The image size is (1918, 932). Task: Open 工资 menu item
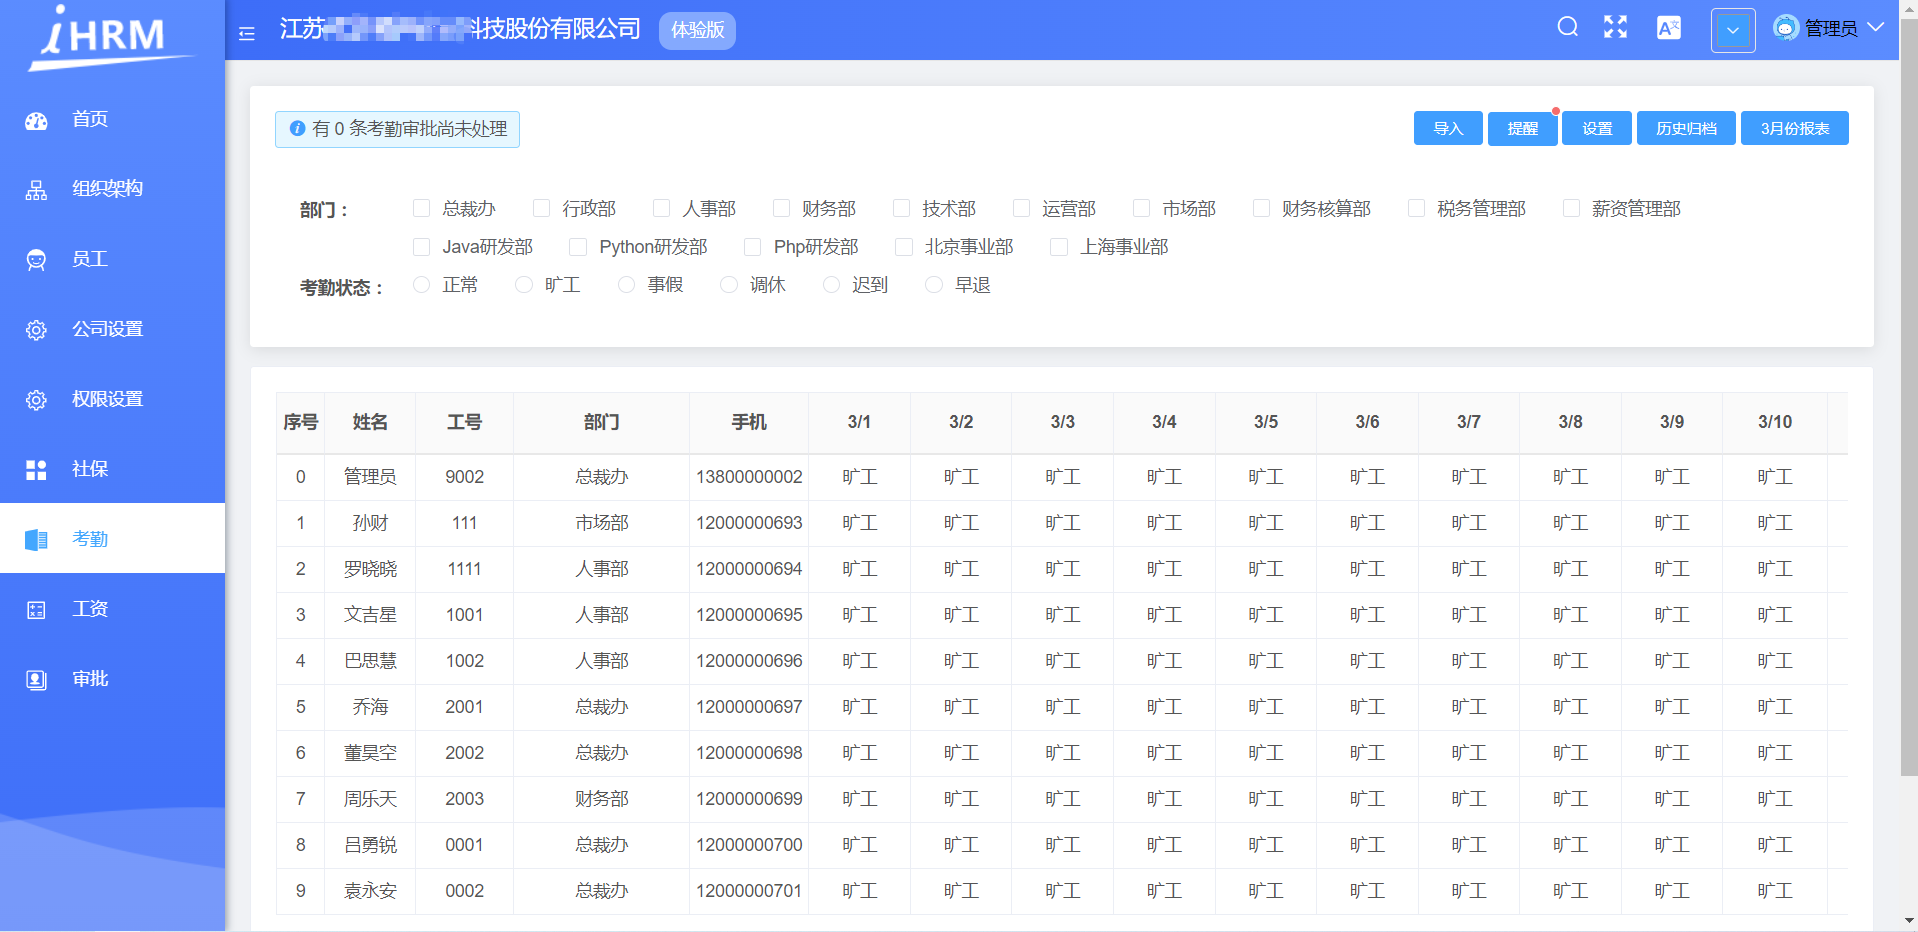pyautogui.click(x=112, y=610)
